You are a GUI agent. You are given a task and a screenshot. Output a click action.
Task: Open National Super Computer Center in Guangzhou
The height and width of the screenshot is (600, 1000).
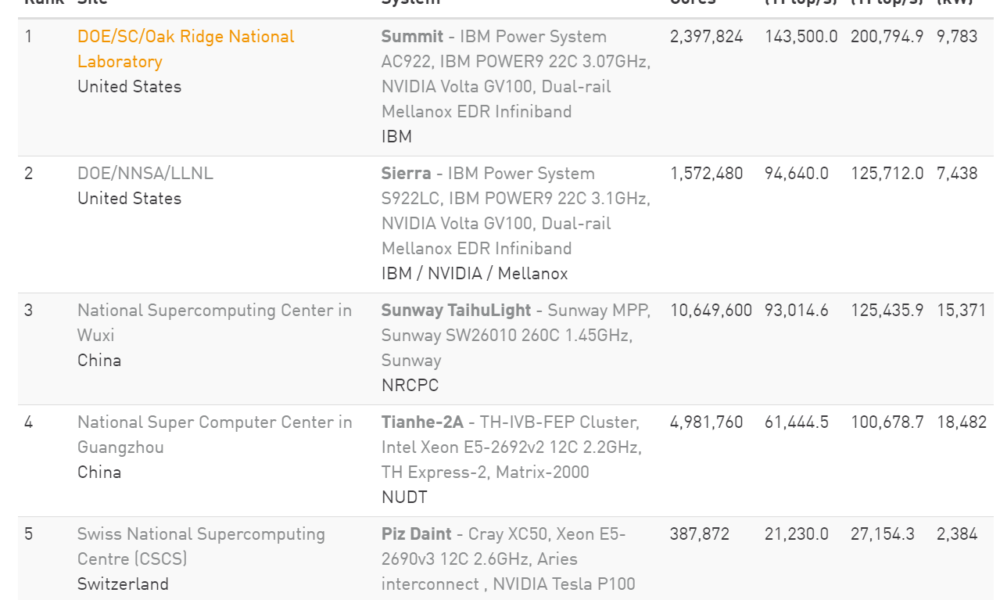coord(214,434)
